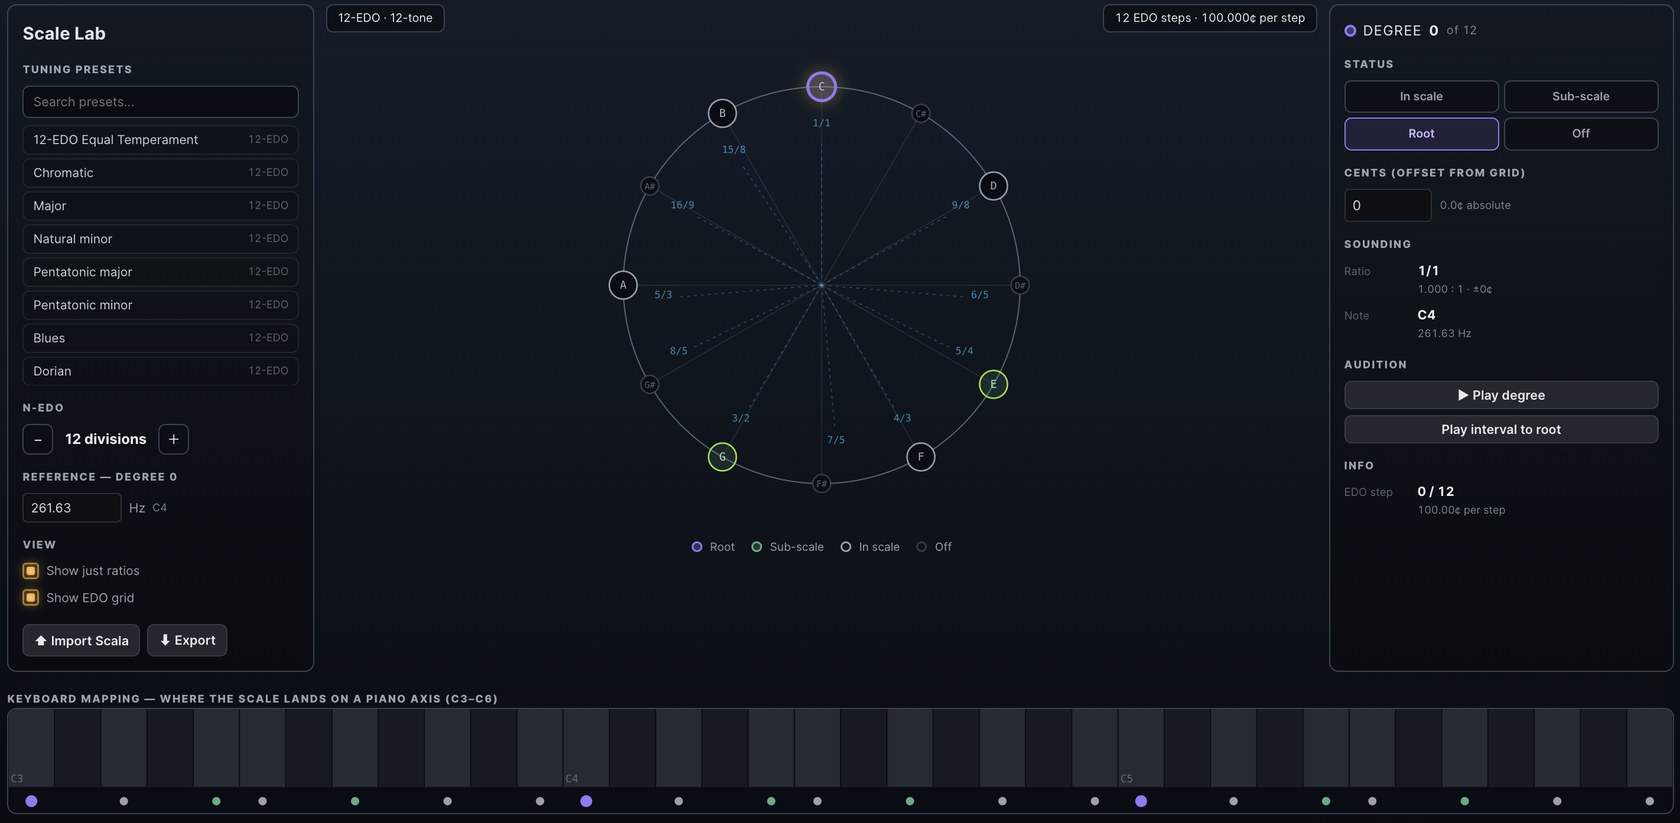Select the G sub-scale node on circle
Image resolution: width=1680 pixels, height=823 pixels.
click(x=722, y=457)
